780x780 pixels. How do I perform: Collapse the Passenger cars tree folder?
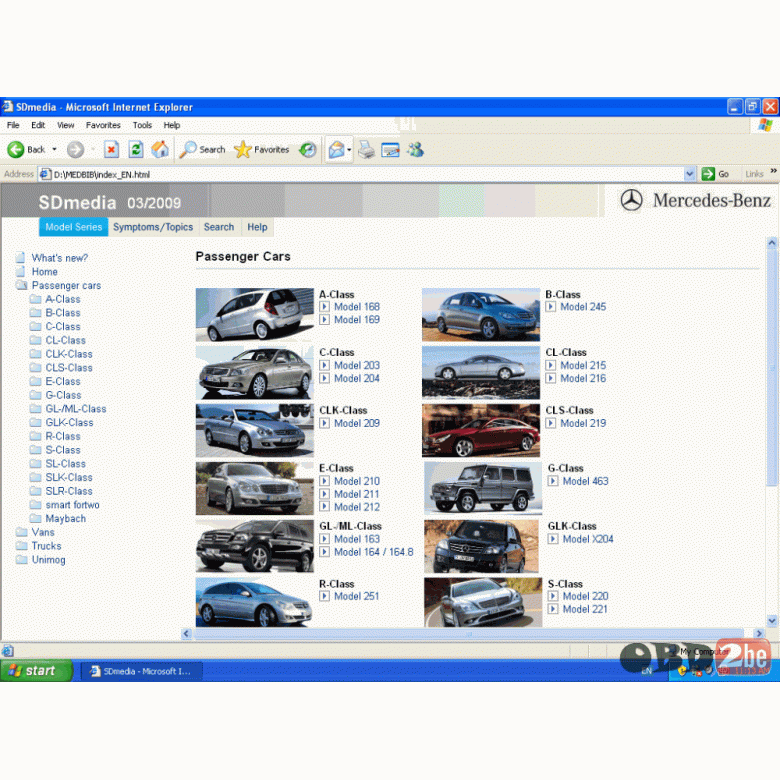pos(21,285)
